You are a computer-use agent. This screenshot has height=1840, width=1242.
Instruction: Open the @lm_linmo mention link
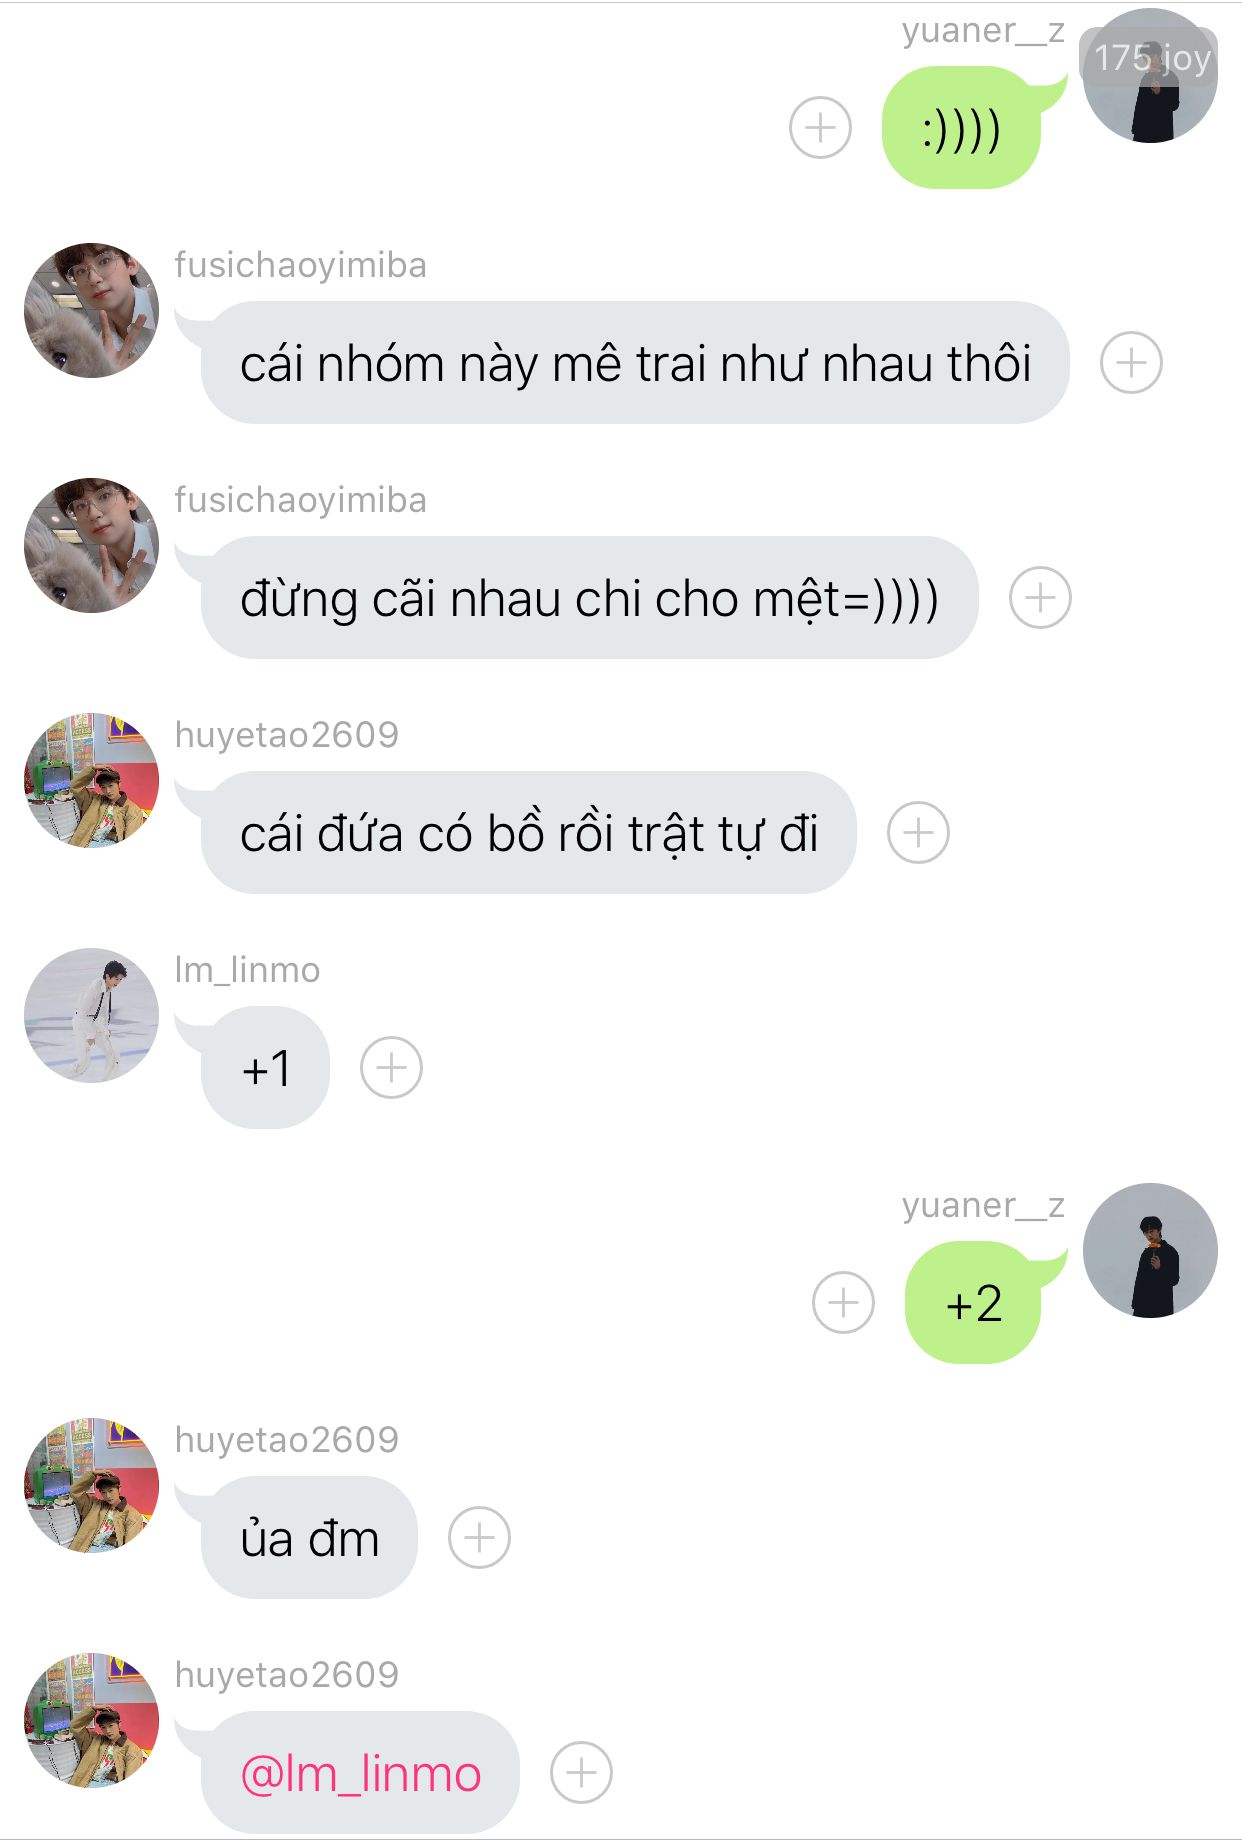click(x=361, y=1774)
